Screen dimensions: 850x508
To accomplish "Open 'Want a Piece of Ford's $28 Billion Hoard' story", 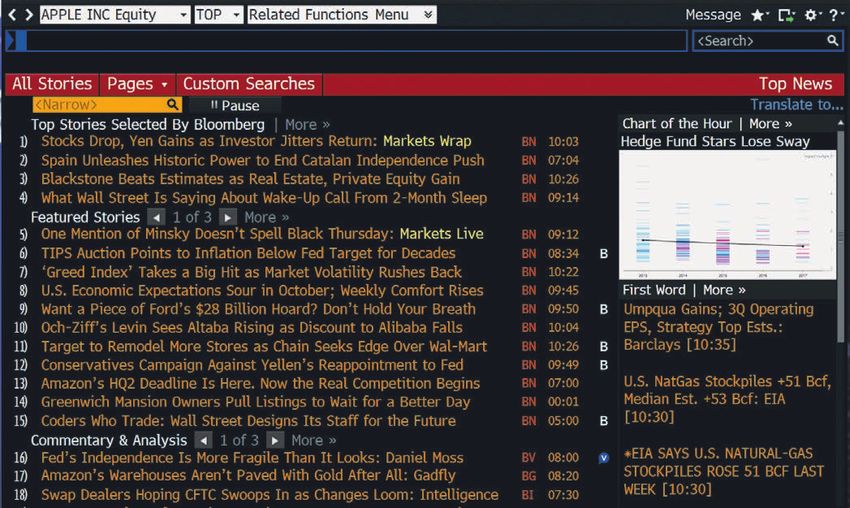I will (x=258, y=309).
